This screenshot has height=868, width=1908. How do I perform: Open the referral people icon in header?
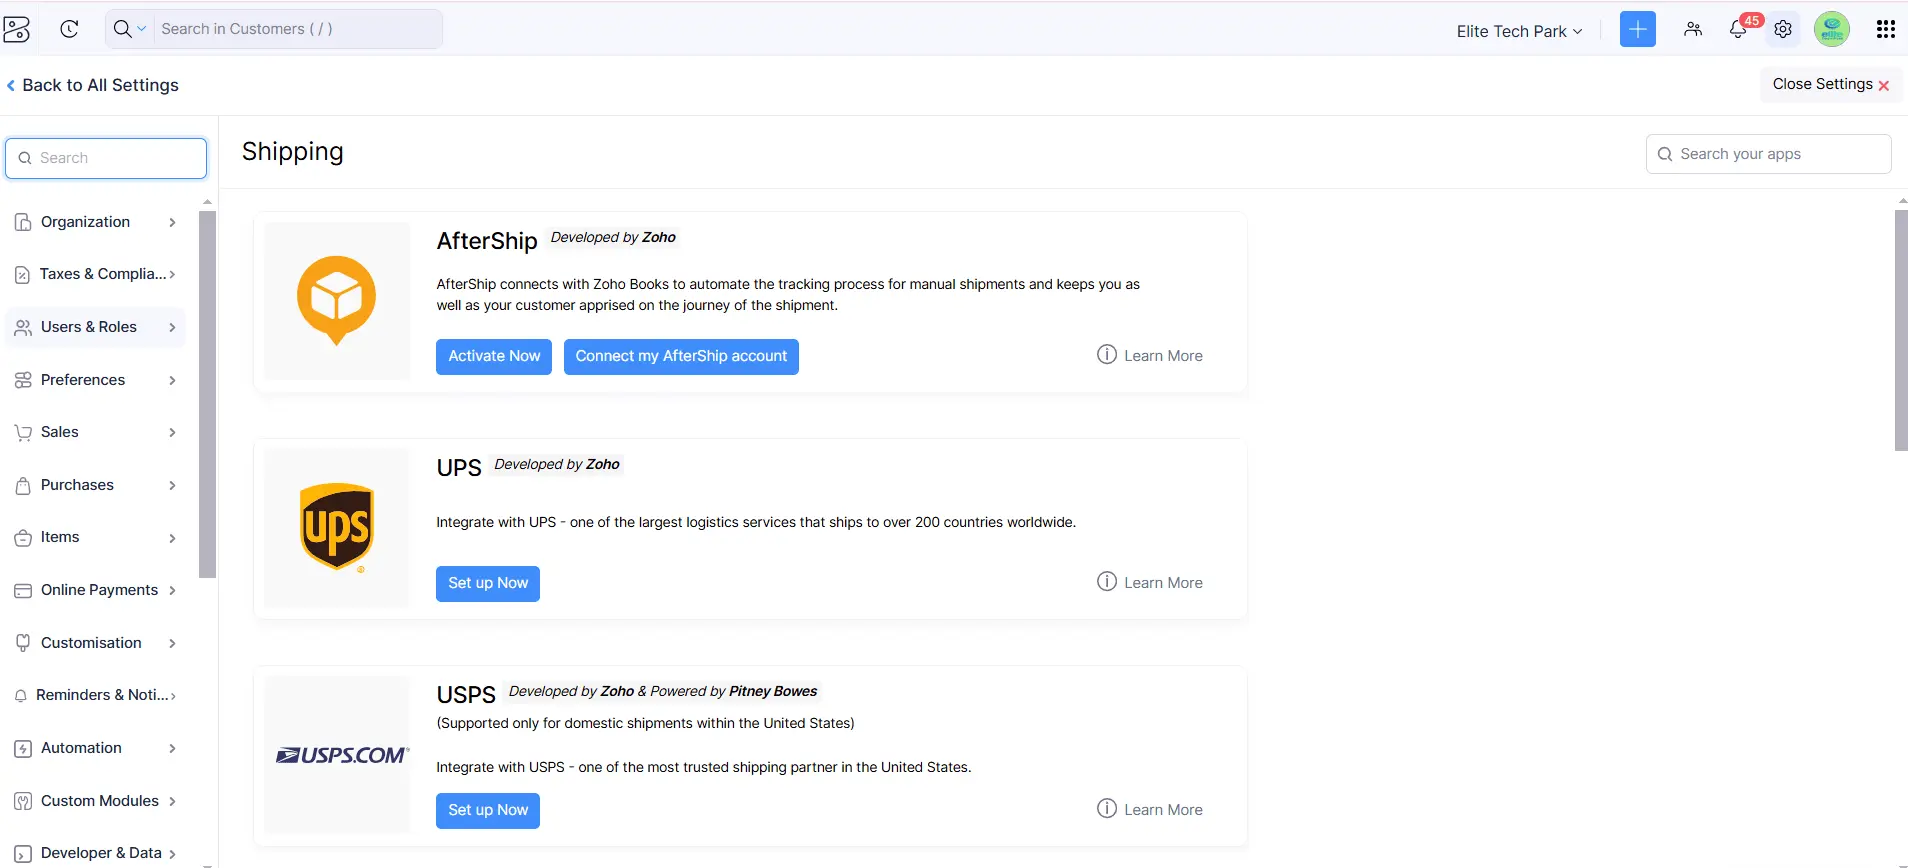click(1692, 29)
